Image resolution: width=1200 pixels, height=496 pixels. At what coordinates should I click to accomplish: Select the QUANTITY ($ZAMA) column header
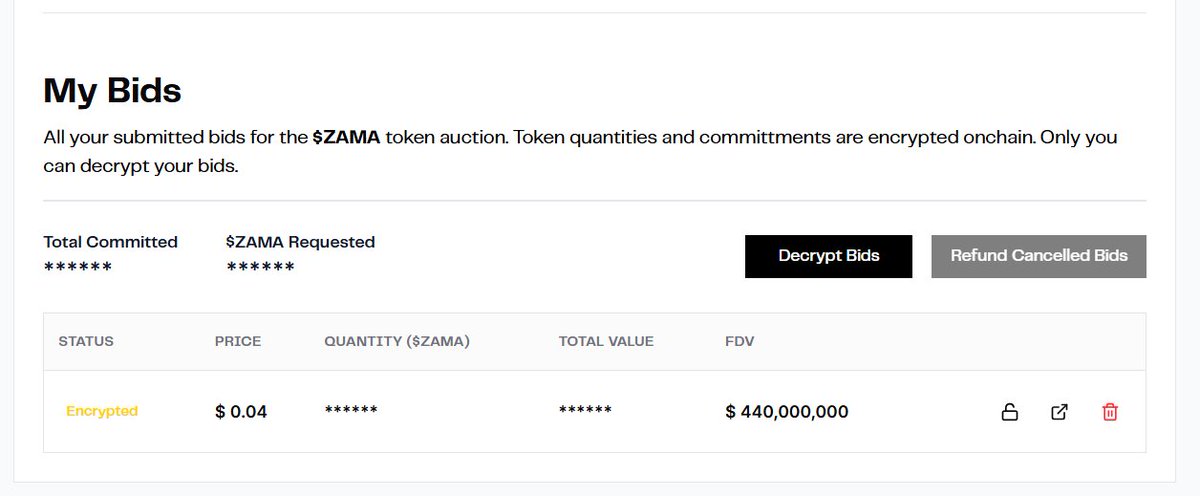397,341
